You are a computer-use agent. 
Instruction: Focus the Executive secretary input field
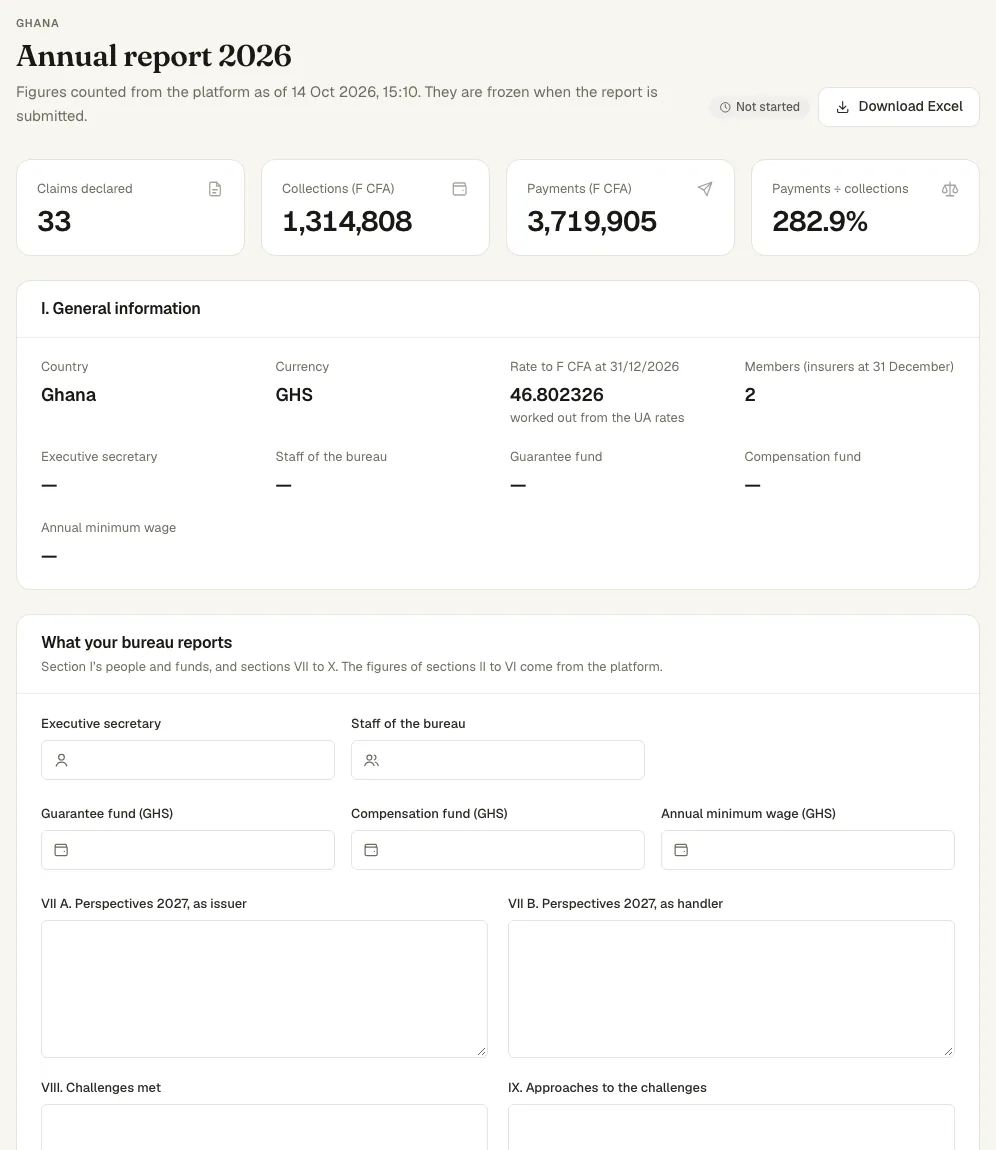pyautogui.click(x=188, y=760)
